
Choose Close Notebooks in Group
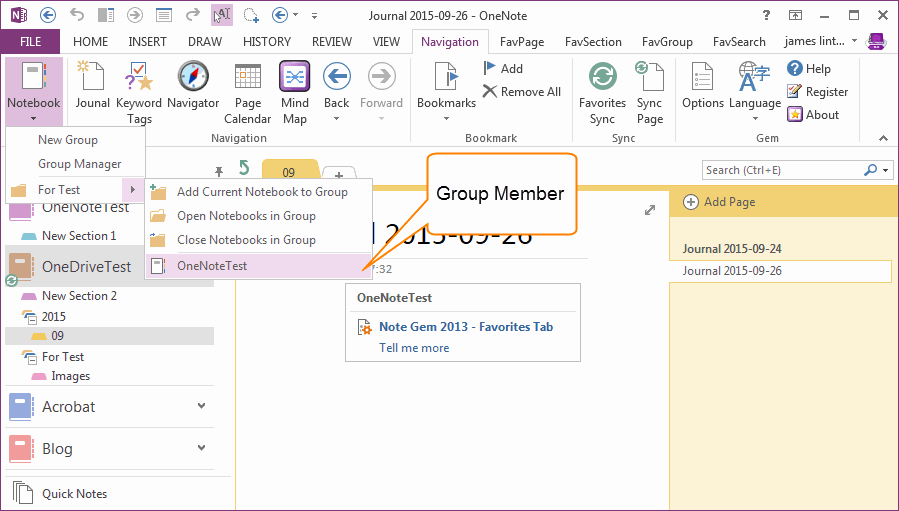point(259,240)
